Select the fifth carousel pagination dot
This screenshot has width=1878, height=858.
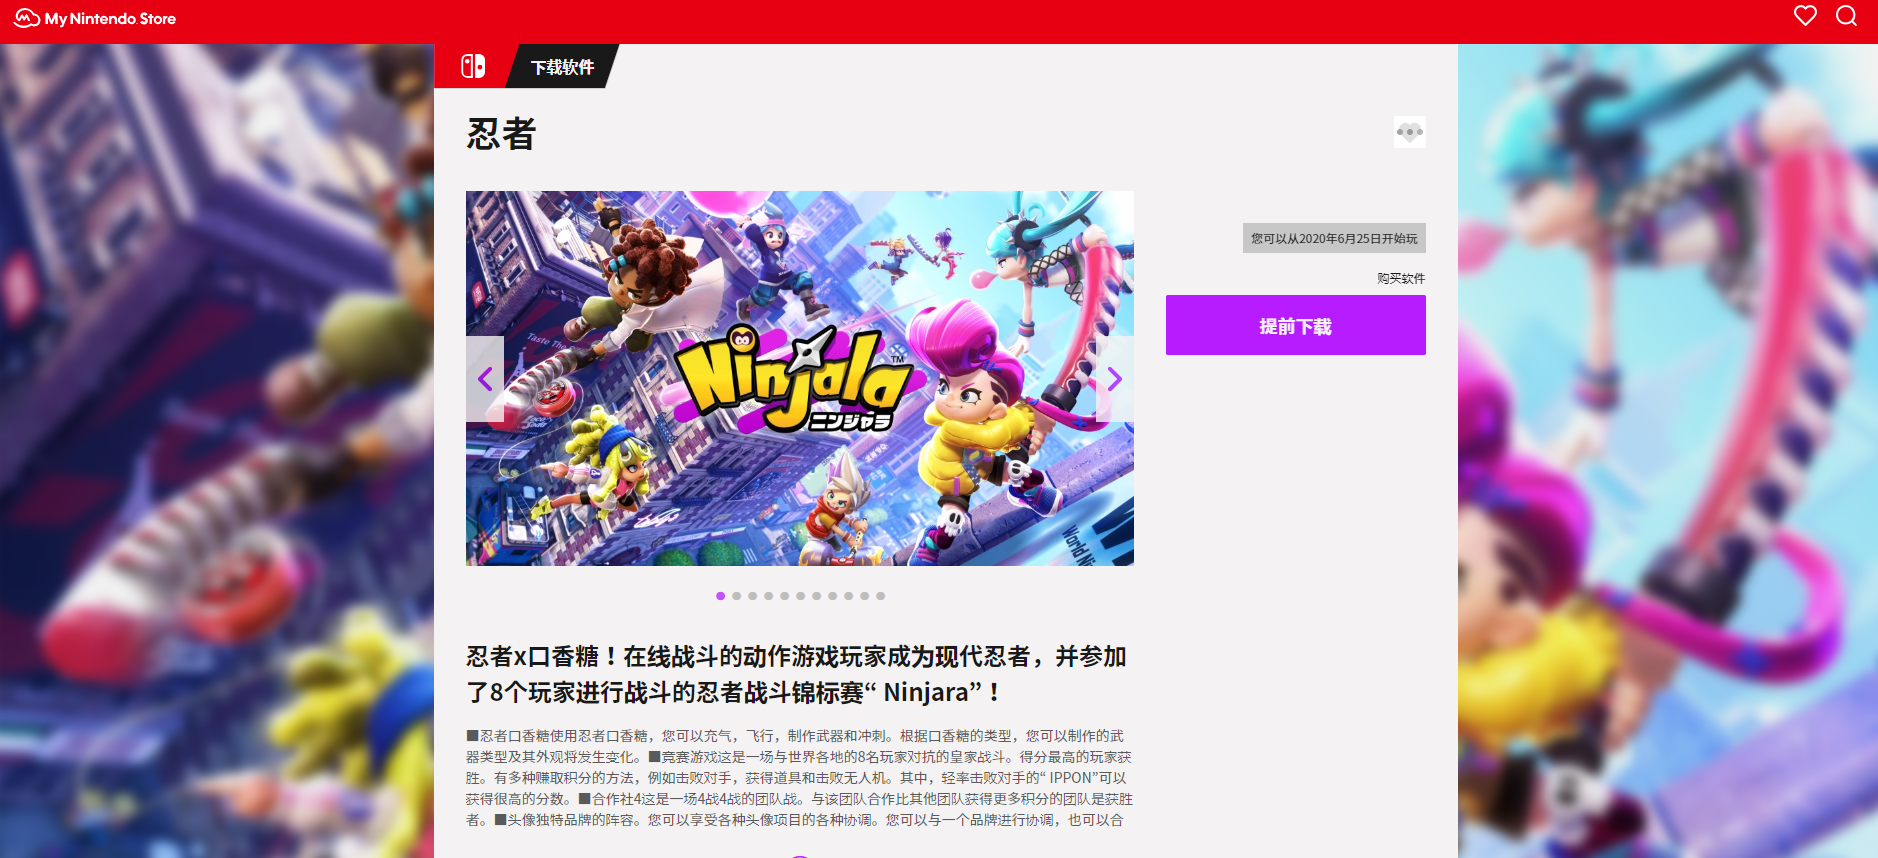point(785,596)
